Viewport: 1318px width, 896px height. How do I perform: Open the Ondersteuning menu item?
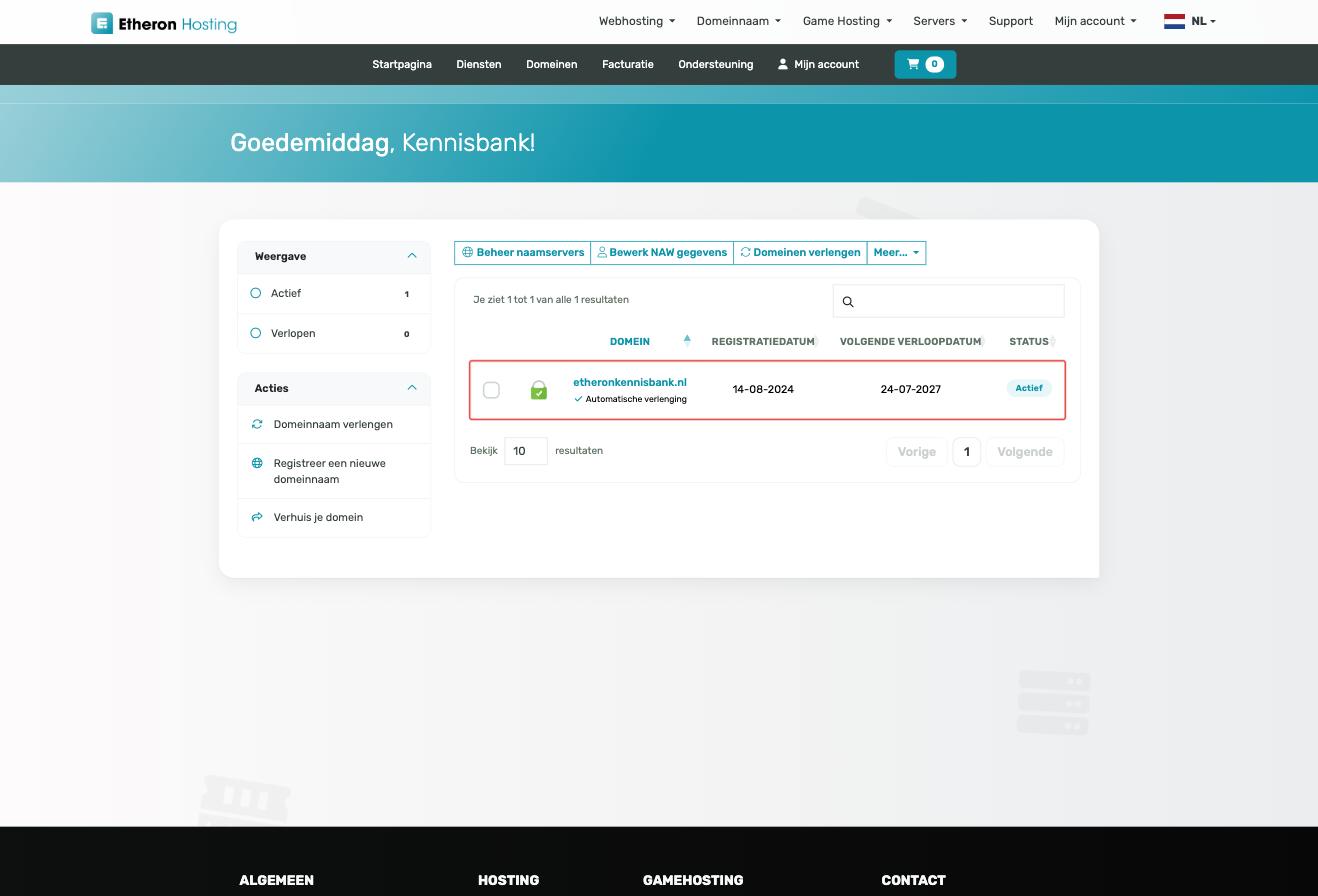pos(716,64)
